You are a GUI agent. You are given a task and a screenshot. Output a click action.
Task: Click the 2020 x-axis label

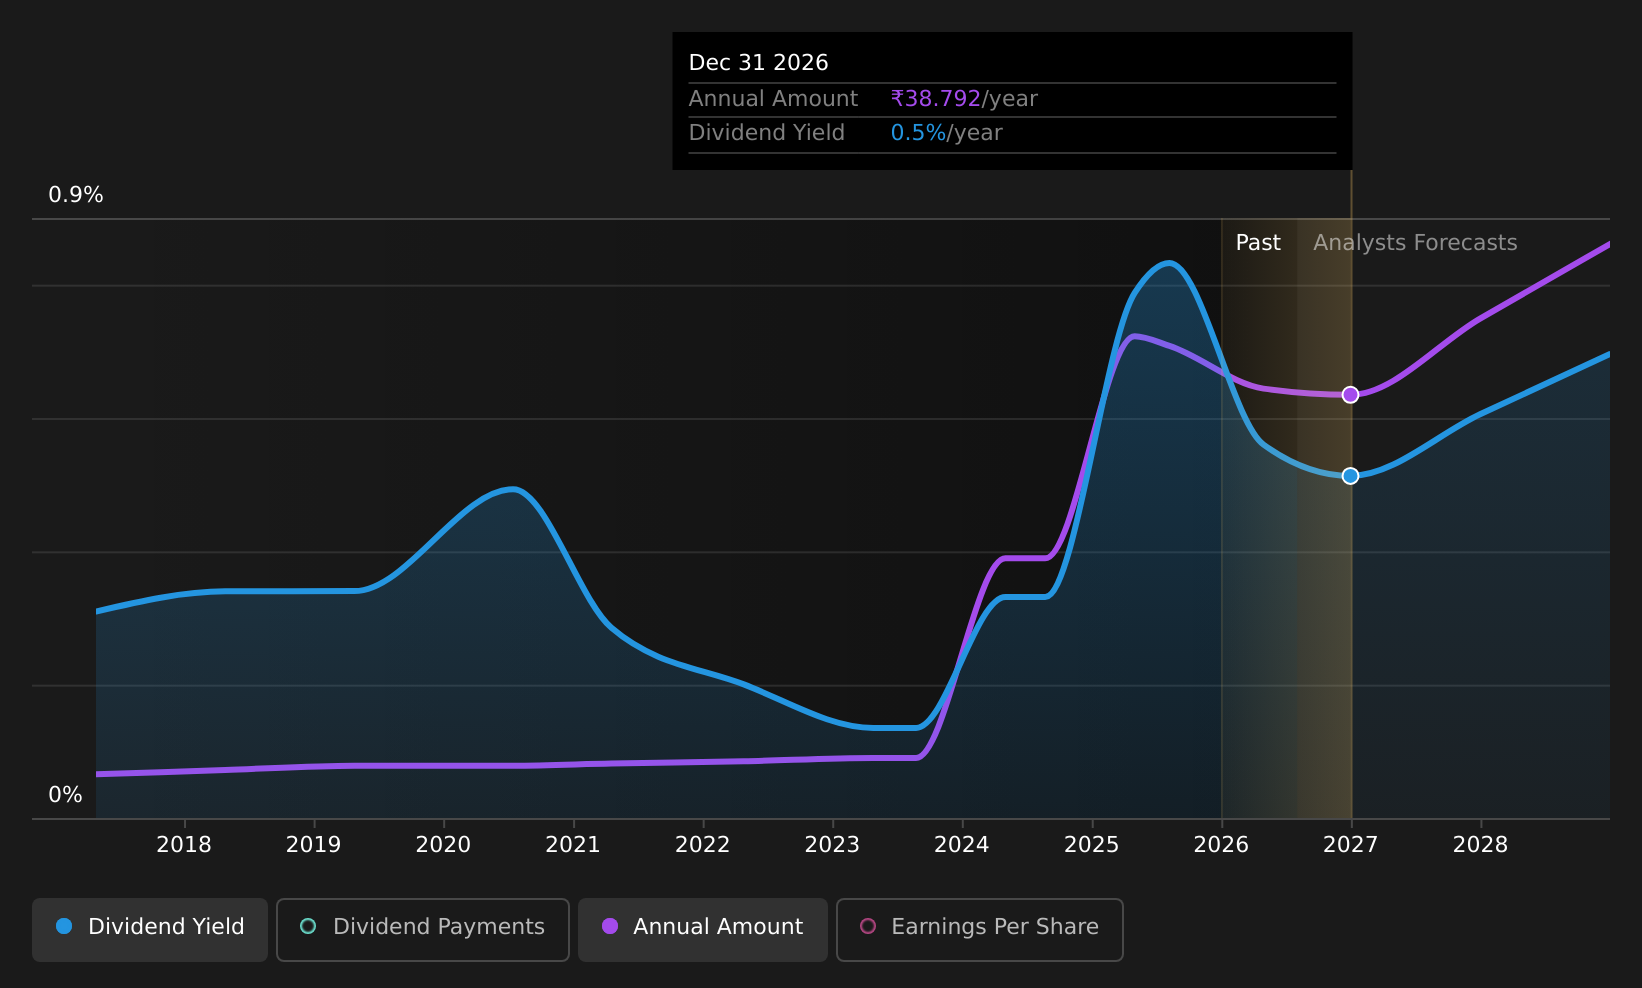[443, 845]
